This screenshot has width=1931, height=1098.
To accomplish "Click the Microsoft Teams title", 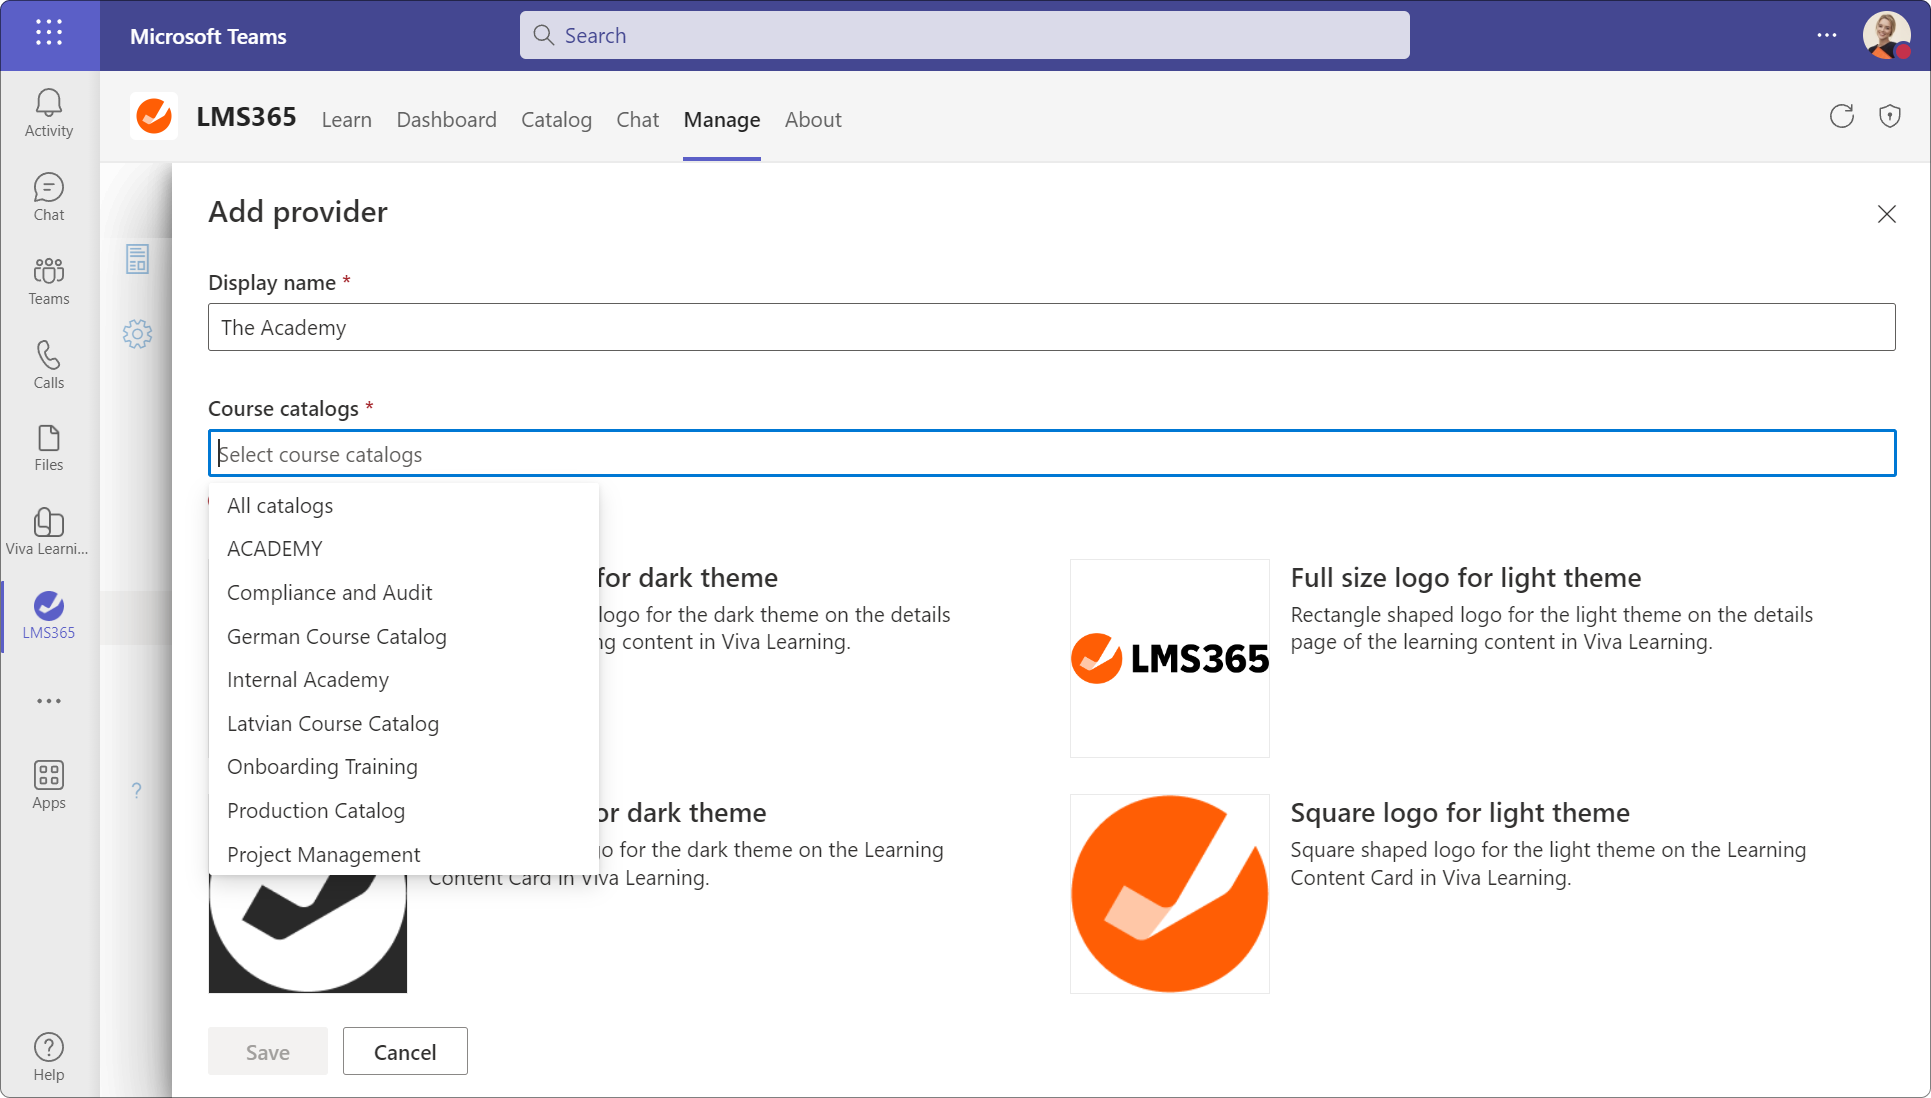I will pos(208,36).
